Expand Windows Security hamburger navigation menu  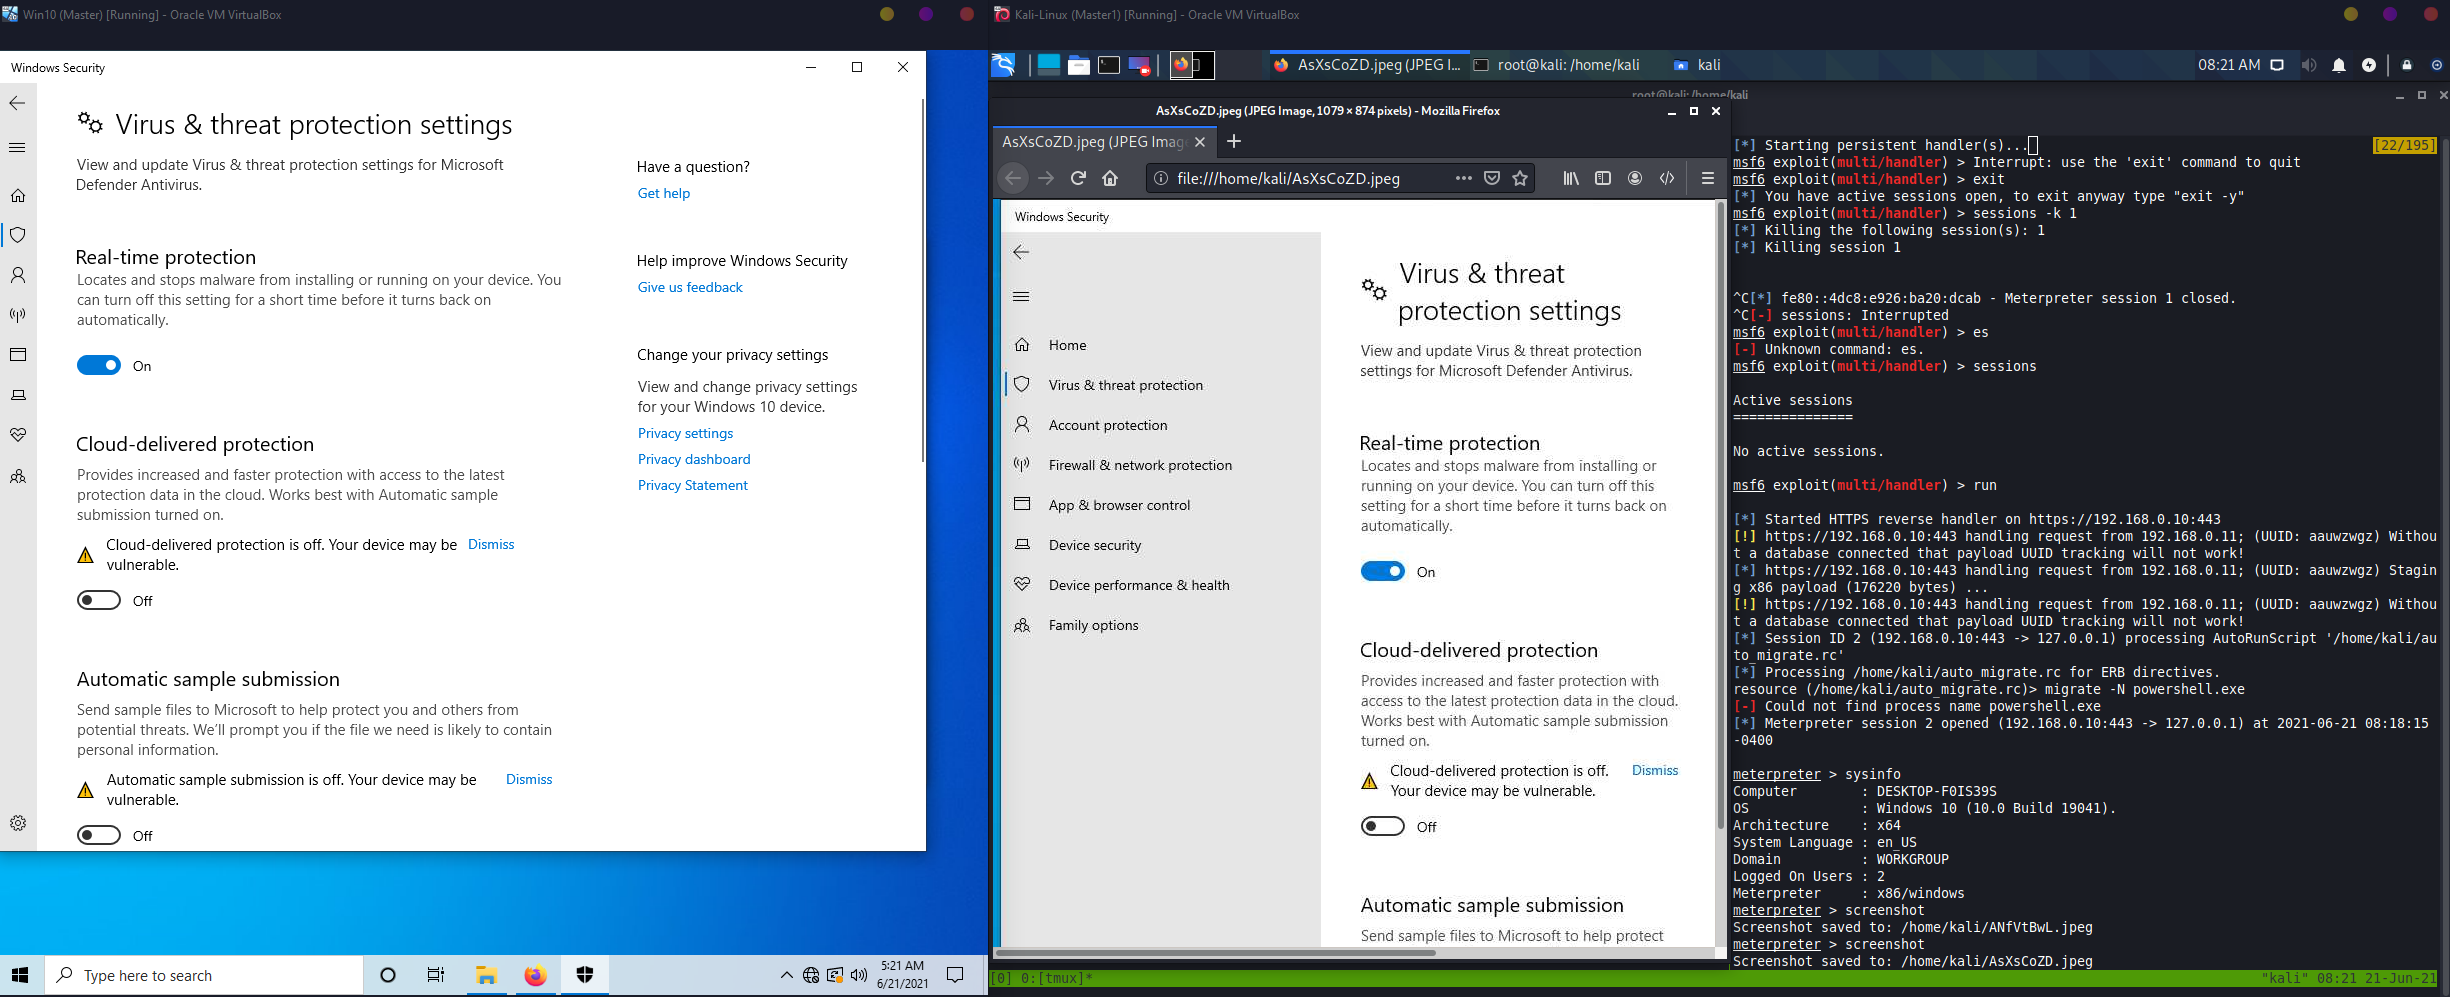point(17,147)
